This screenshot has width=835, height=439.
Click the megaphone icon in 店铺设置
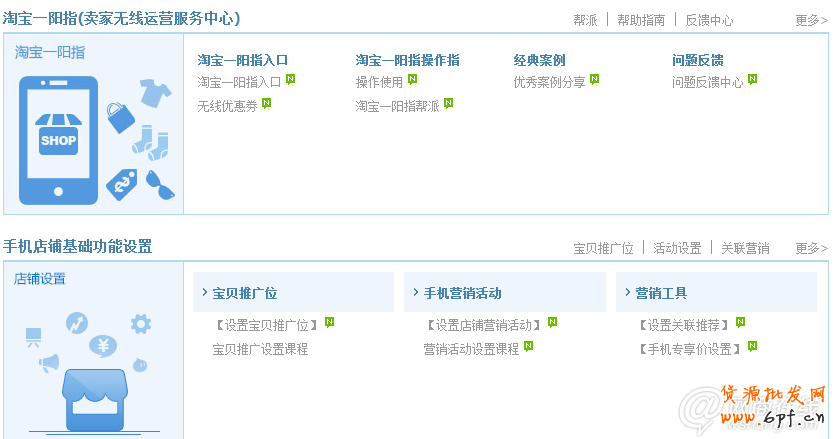[49, 363]
